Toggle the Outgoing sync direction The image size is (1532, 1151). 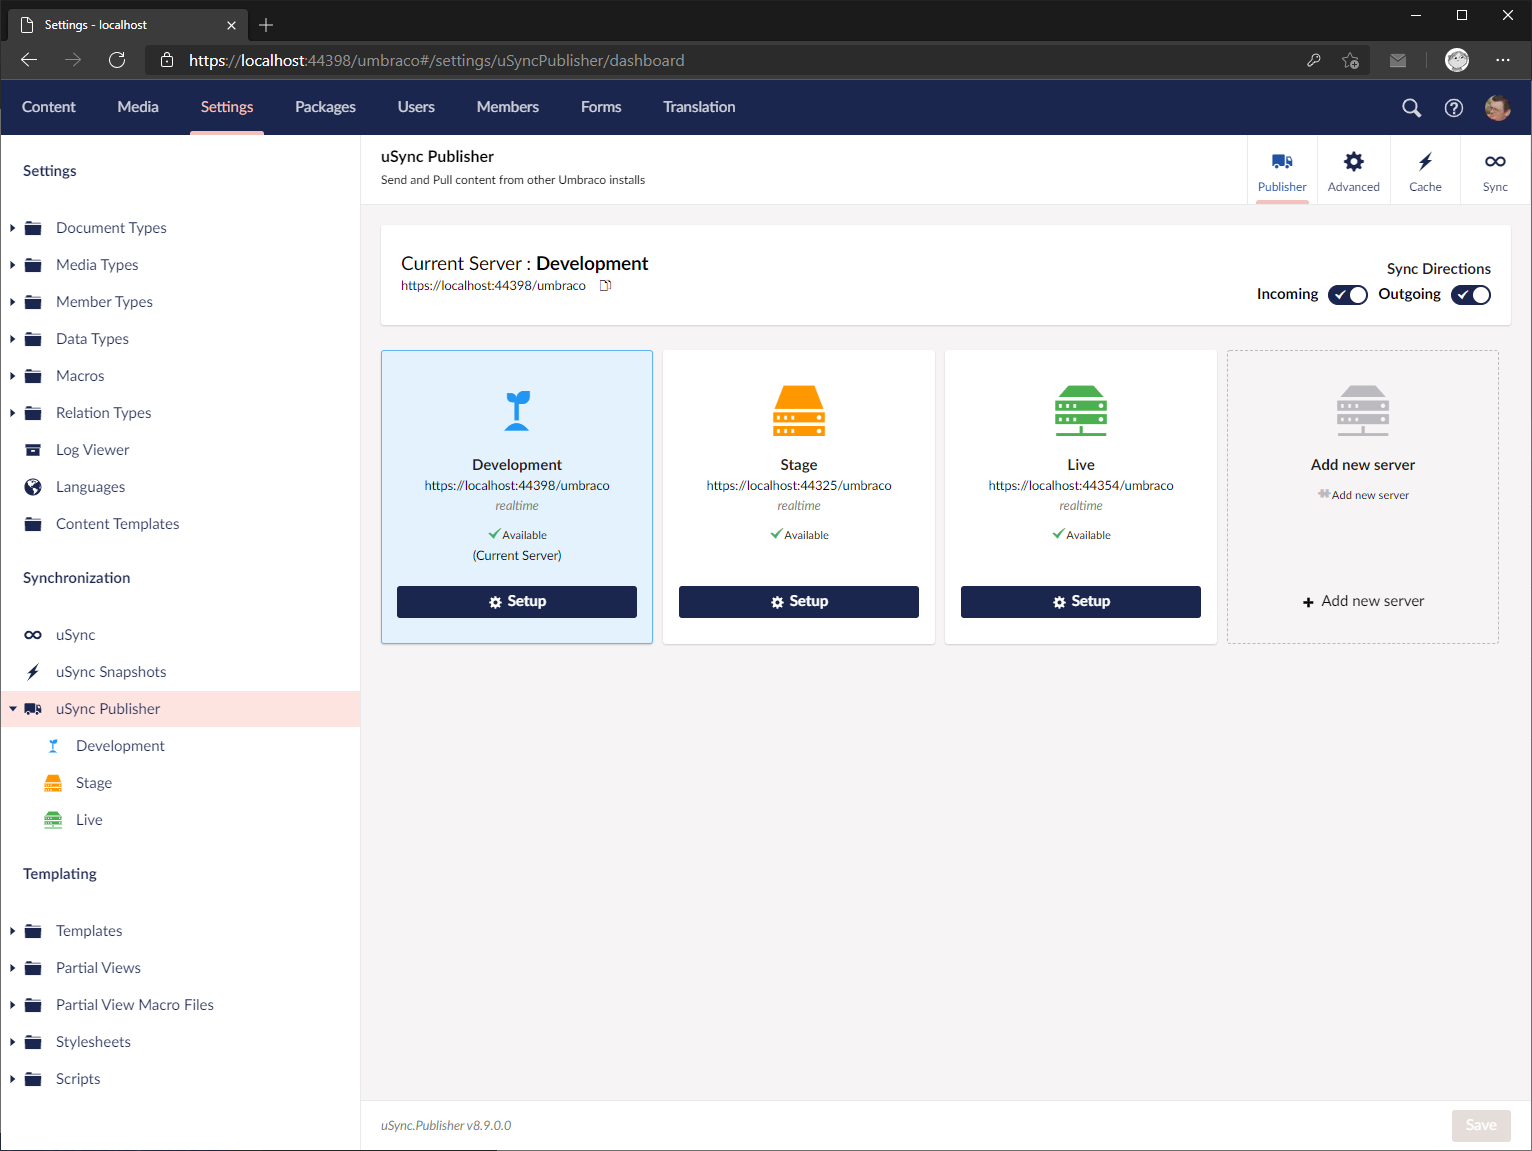[x=1470, y=295]
